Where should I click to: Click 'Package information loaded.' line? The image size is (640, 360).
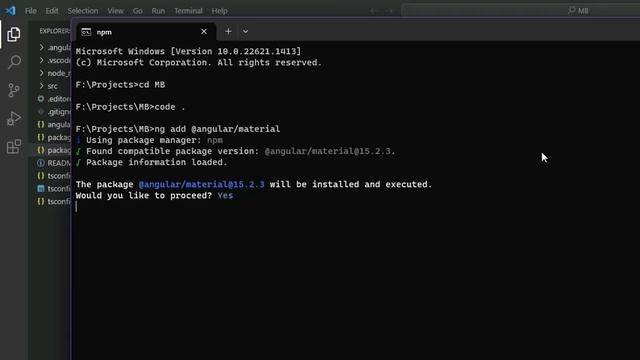pyautogui.click(x=151, y=162)
